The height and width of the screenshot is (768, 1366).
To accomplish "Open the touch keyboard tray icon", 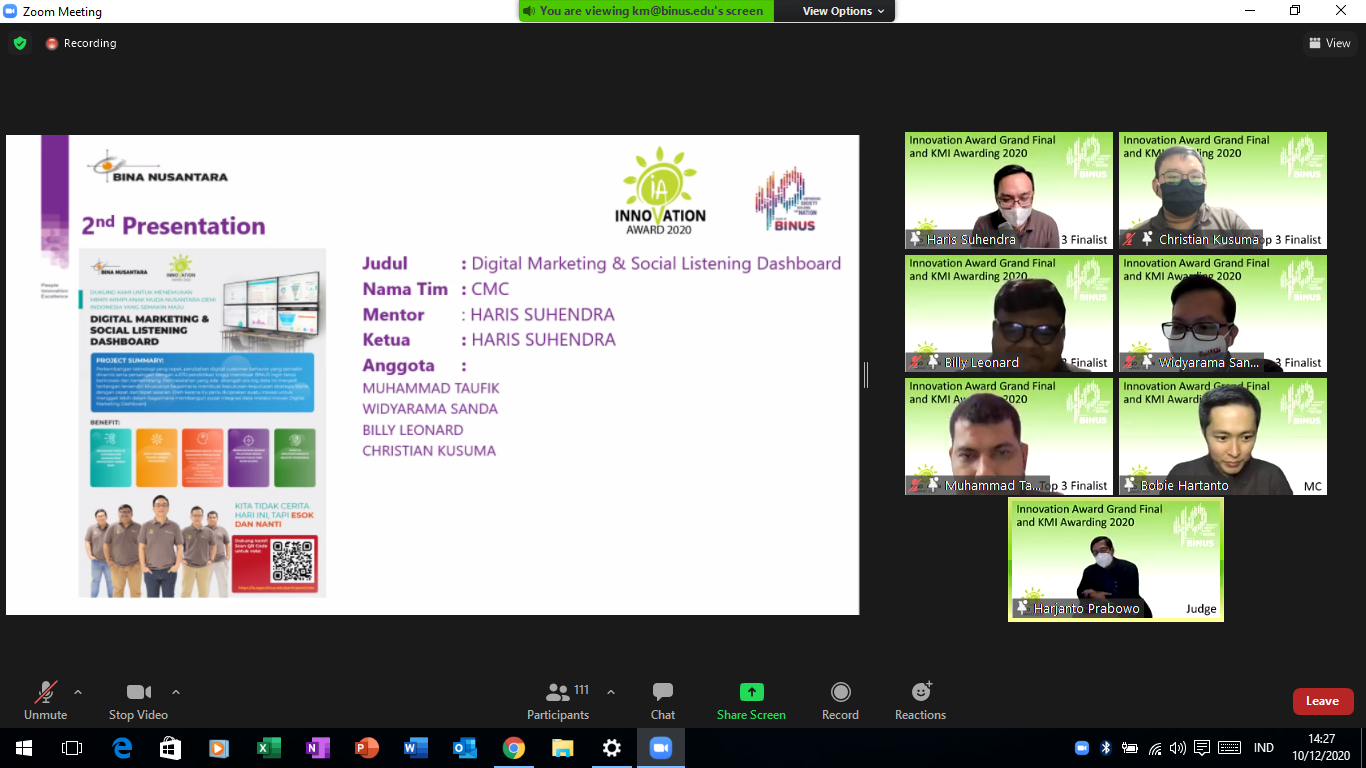I will 1229,748.
